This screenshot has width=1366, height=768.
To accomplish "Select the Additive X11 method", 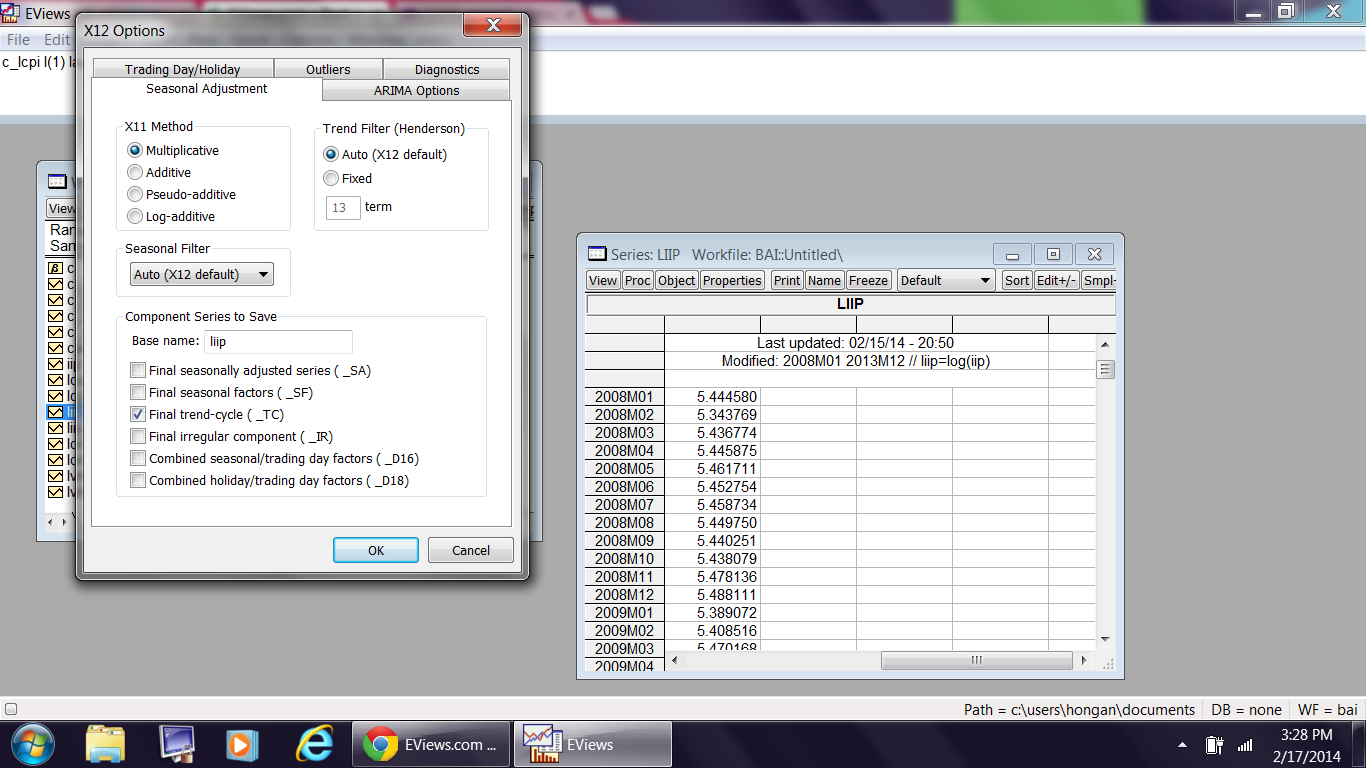I will coord(136,173).
